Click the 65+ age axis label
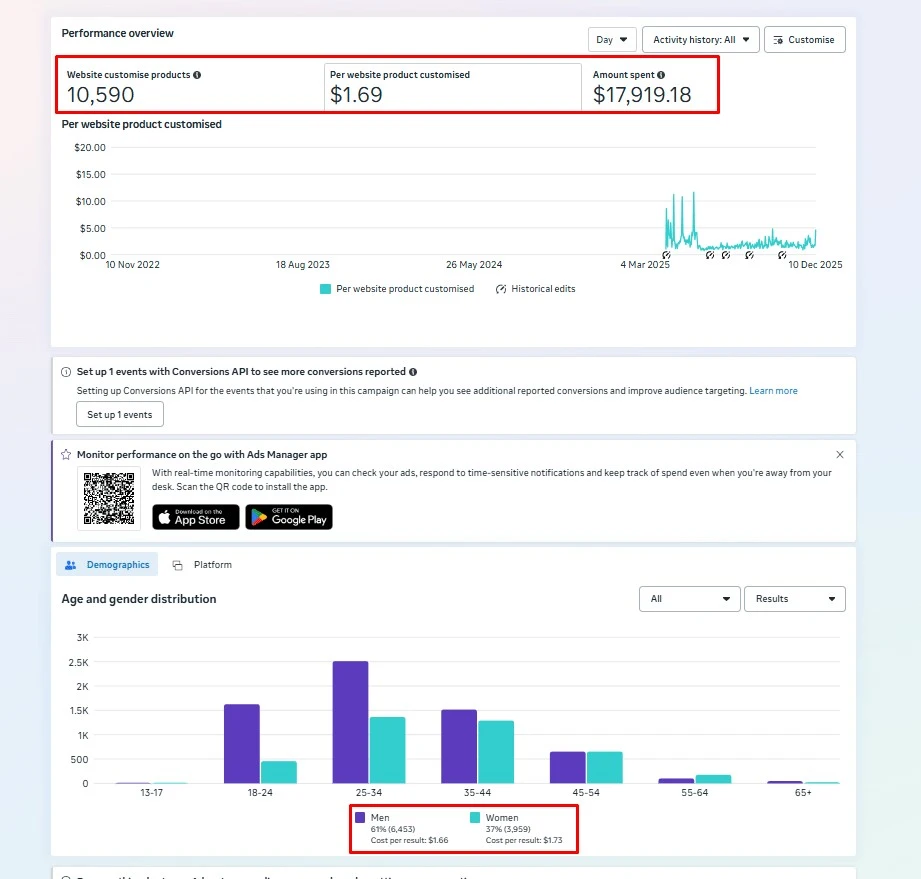This screenshot has width=921, height=879. (x=803, y=793)
